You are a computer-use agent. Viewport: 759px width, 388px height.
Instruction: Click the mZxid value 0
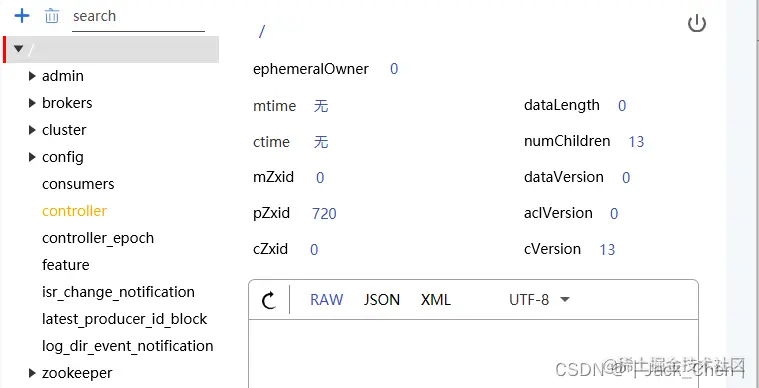(320, 178)
